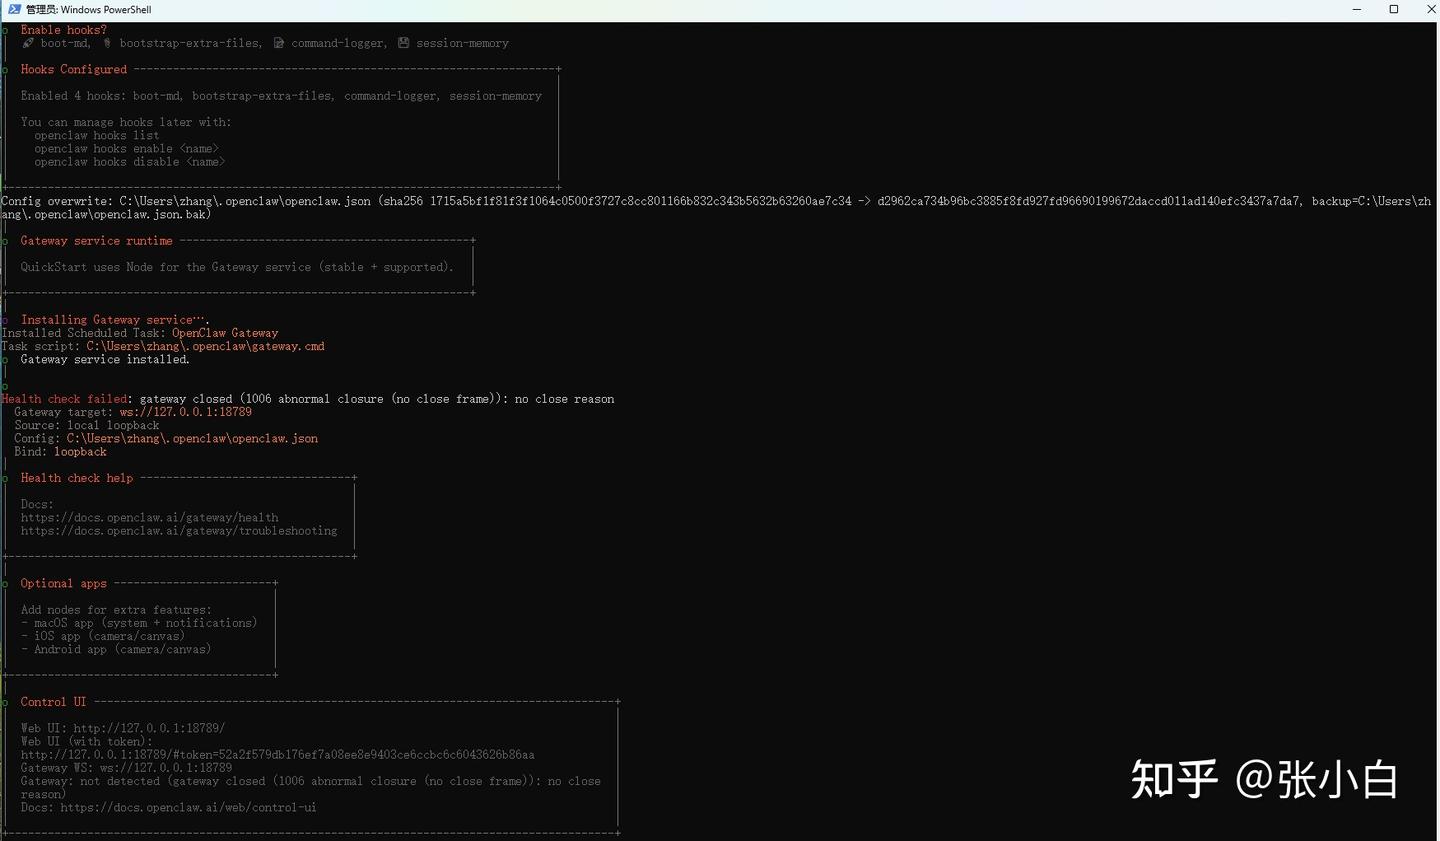Click the "Bind: loopback" line
The image size is (1440, 841).
(x=60, y=452)
